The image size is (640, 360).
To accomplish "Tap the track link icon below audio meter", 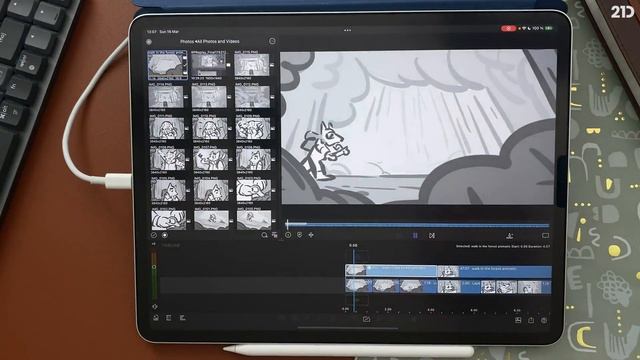I will pos(155,307).
